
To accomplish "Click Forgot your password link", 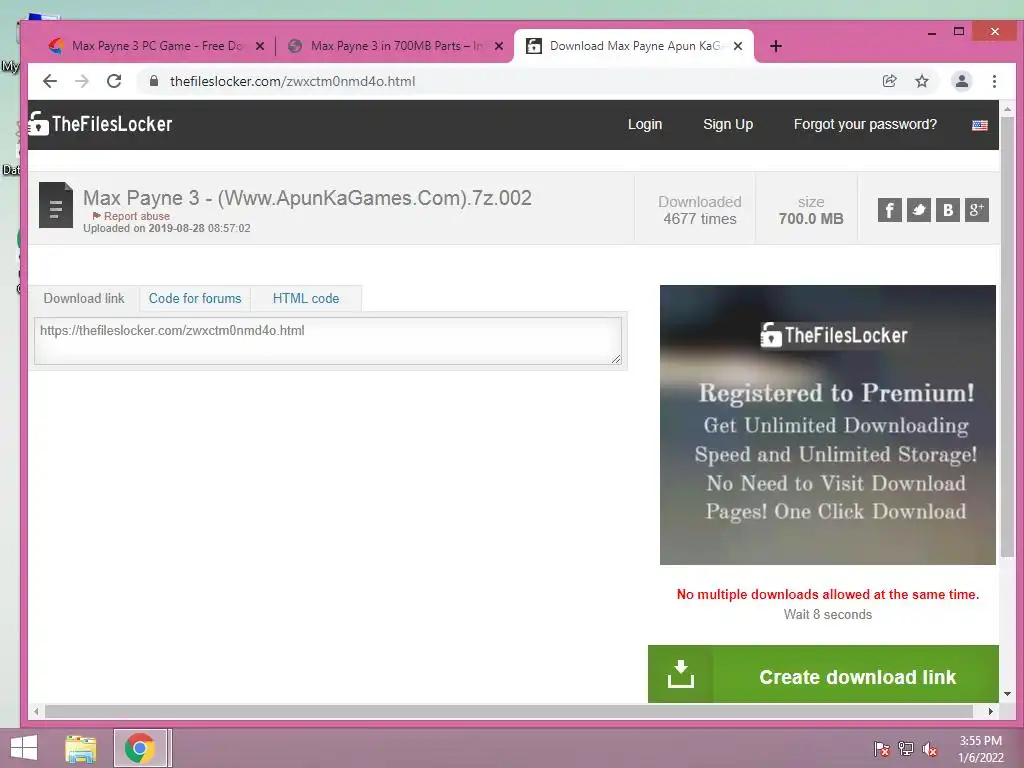I will [x=865, y=124].
